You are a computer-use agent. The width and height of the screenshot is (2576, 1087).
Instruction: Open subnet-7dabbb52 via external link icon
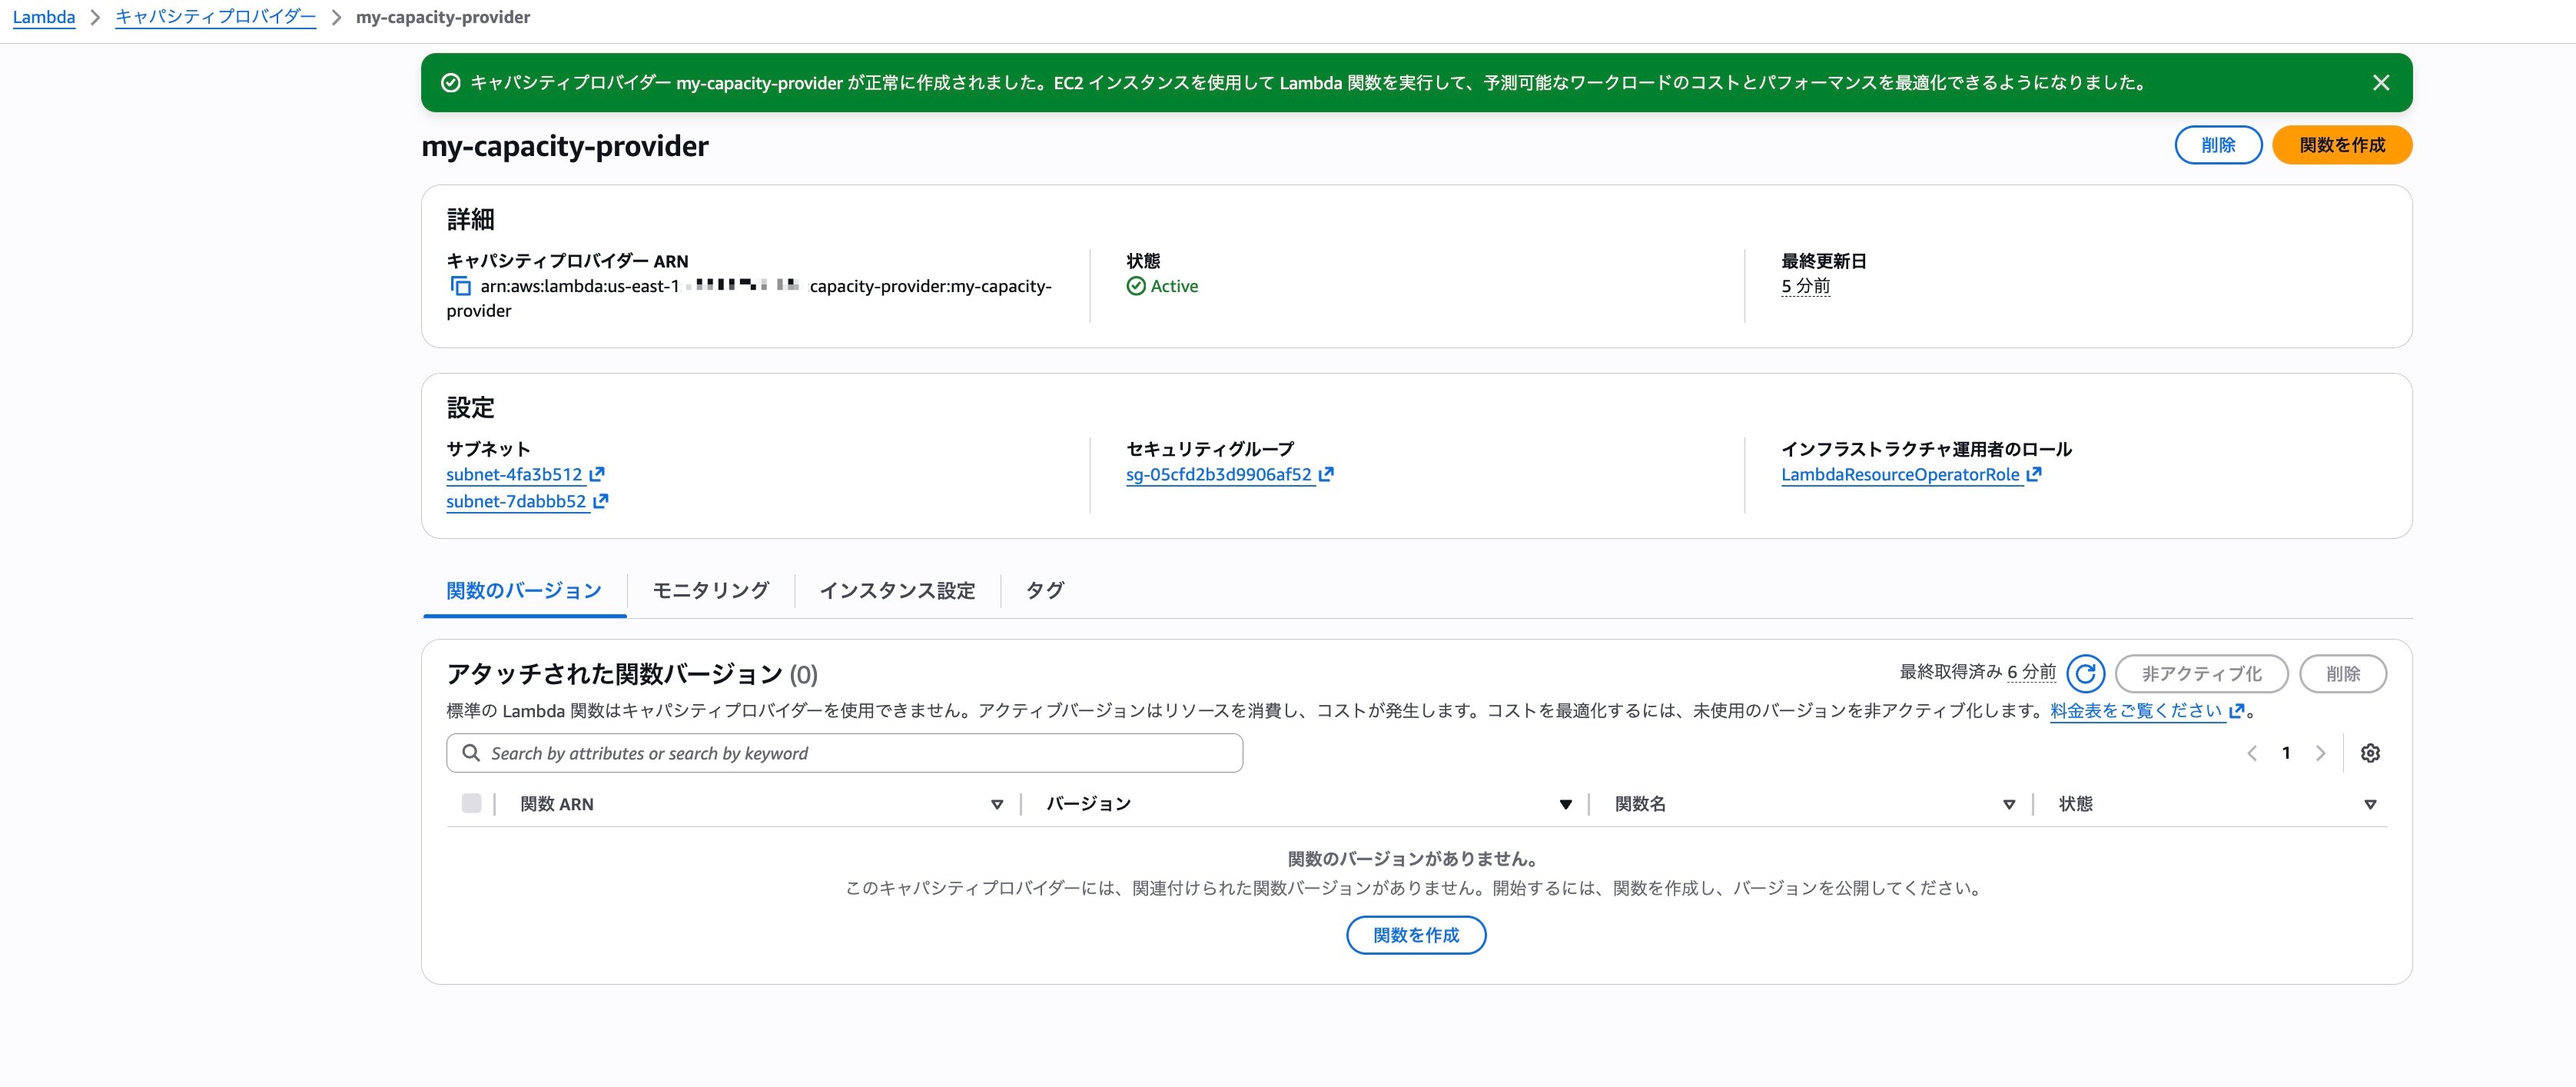[599, 500]
